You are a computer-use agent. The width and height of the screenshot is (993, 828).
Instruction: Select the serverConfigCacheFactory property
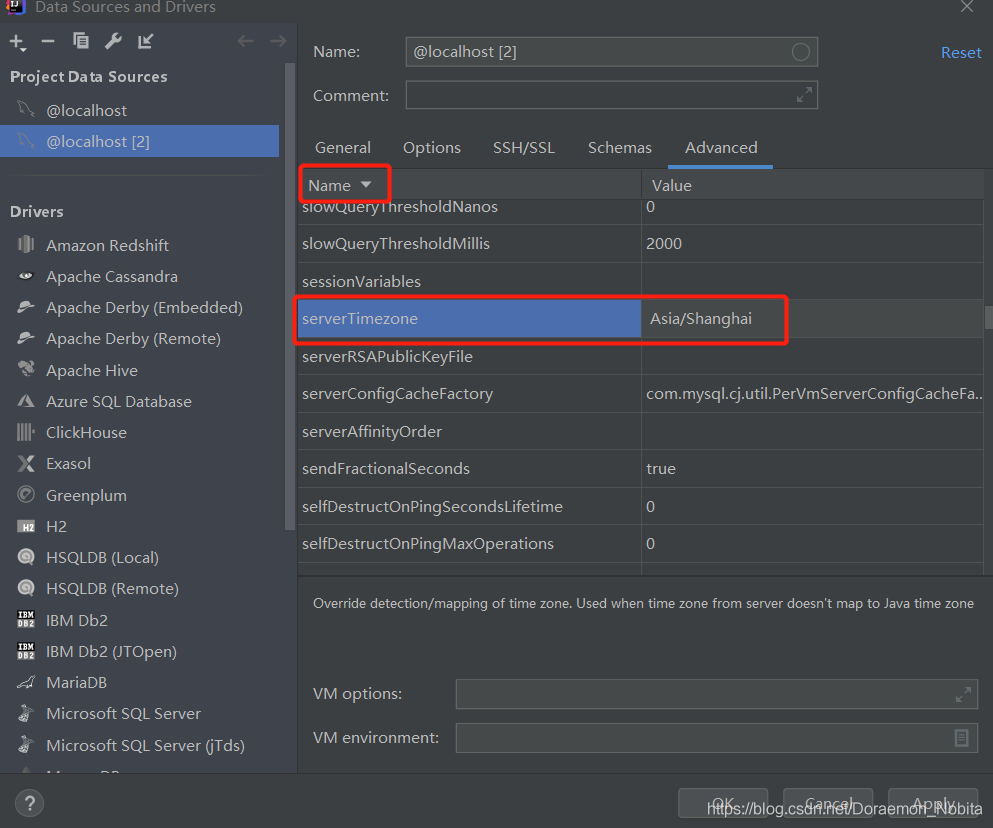(470, 394)
